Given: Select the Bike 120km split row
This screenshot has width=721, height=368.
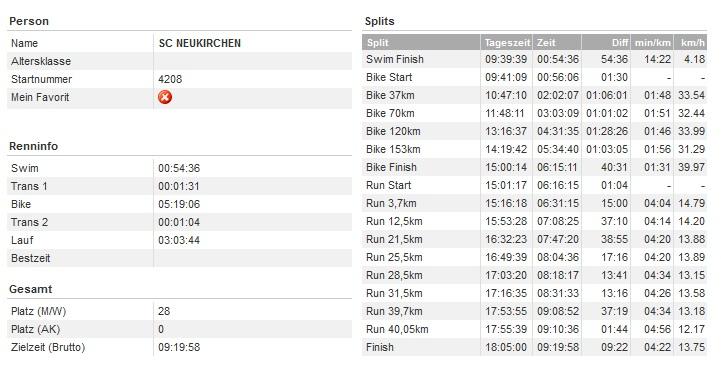Looking at the screenshot, I should [x=535, y=131].
